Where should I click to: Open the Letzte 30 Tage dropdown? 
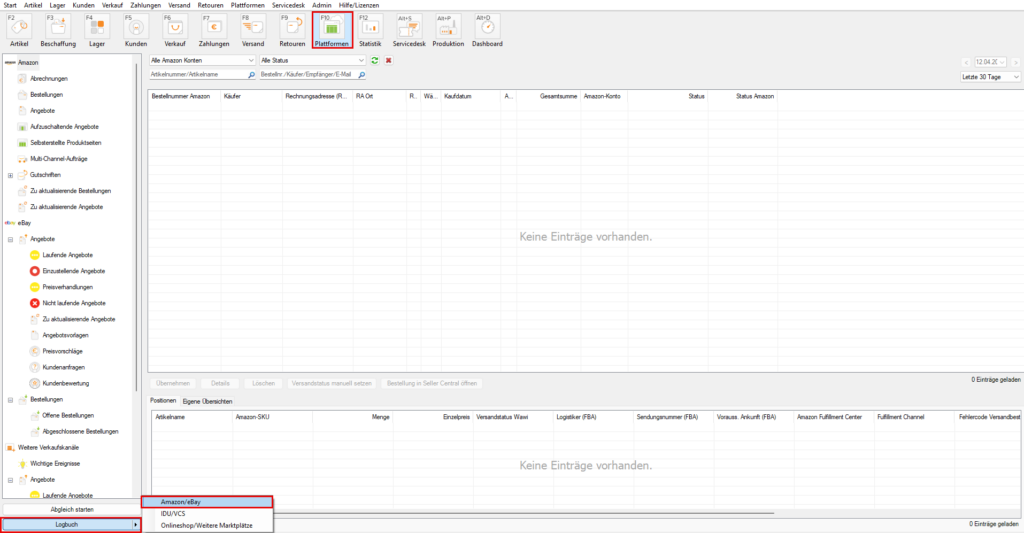tap(990, 77)
